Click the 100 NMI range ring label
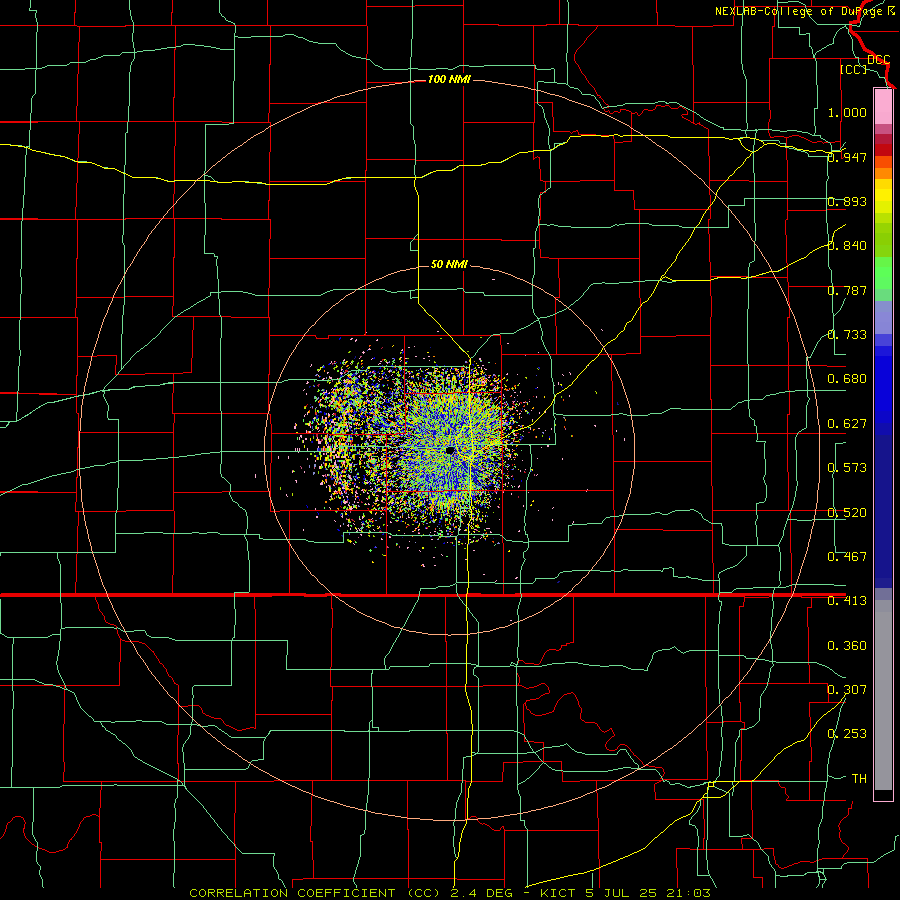Image resolution: width=900 pixels, height=900 pixels. click(449, 79)
